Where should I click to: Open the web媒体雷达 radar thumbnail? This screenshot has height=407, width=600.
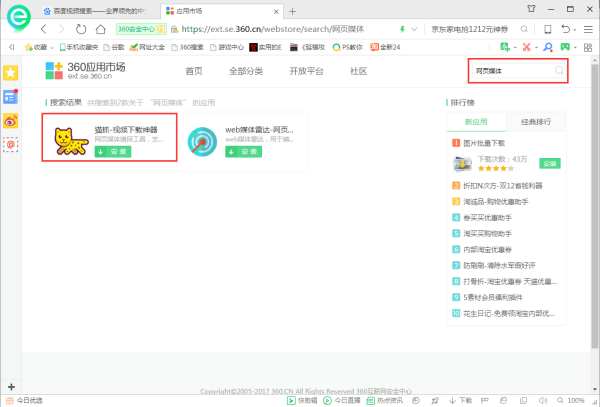click(x=202, y=142)
